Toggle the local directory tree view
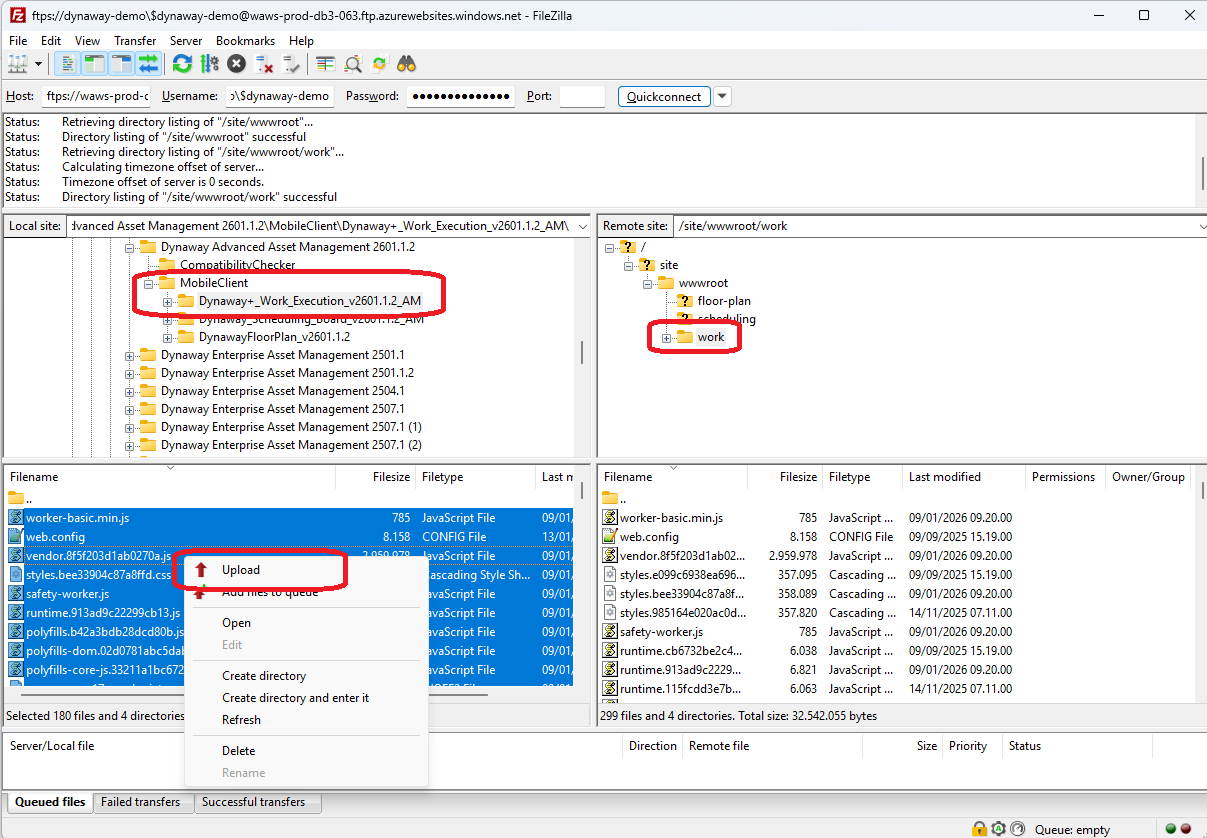Image resolution: width=1207 pixels, height=838 pixels. [x=95, y=64]
